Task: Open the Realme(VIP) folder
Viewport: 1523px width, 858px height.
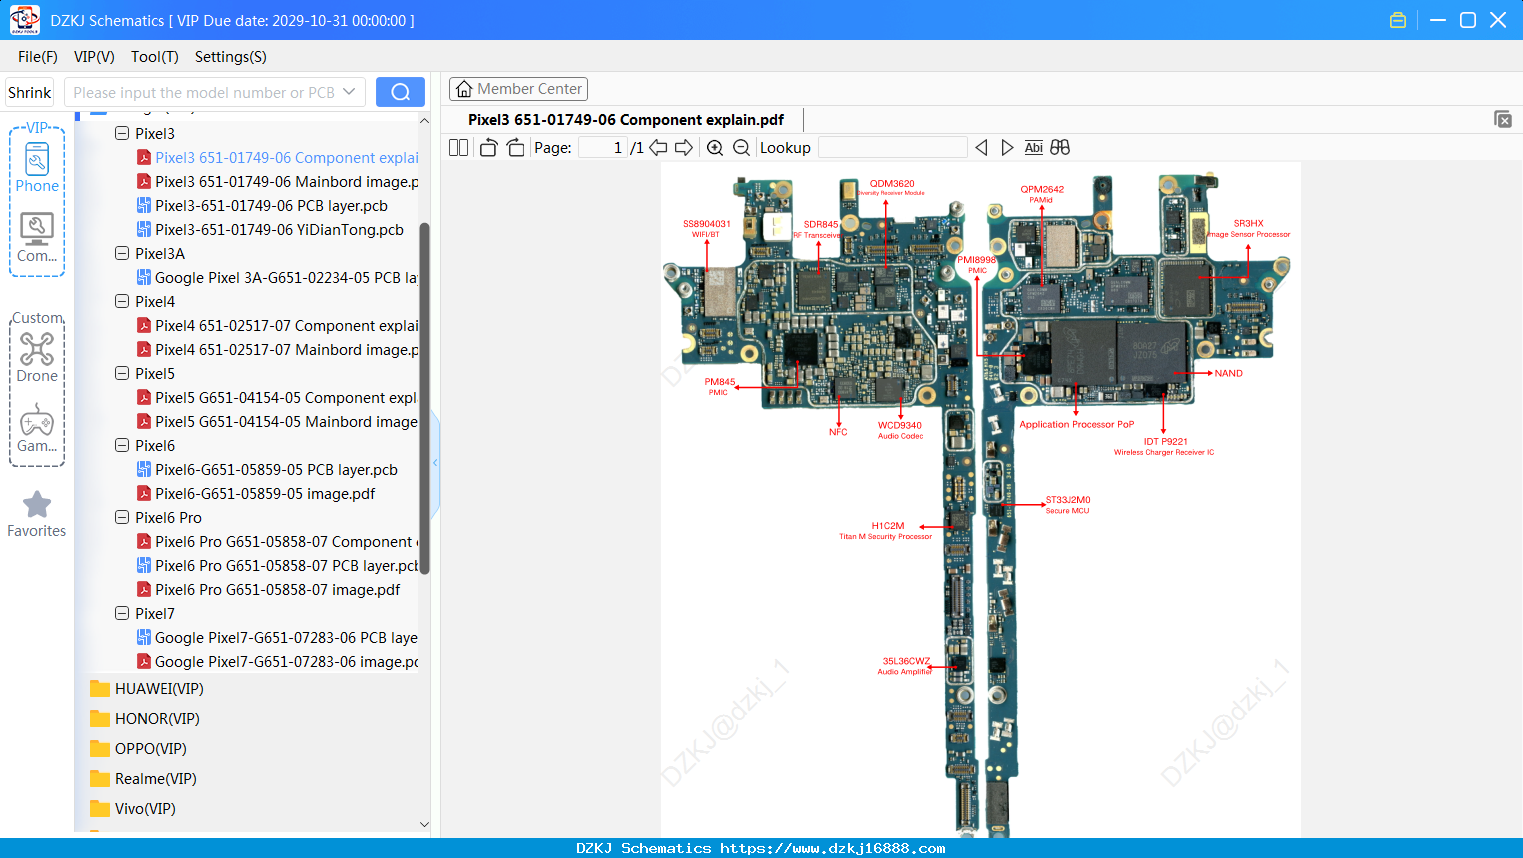Action: (x=143, y=779)
